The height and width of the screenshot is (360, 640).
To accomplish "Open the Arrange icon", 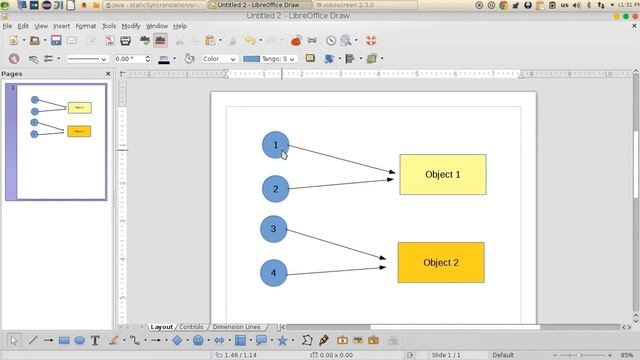I will (x=371, y=59).
